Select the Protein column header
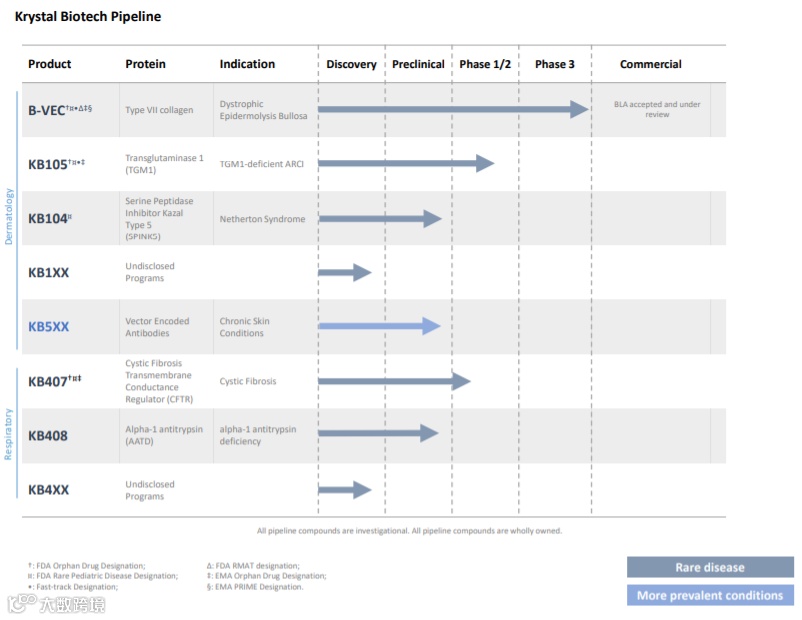802x620 pixels. pyautogui.click(x=145, y=64)
